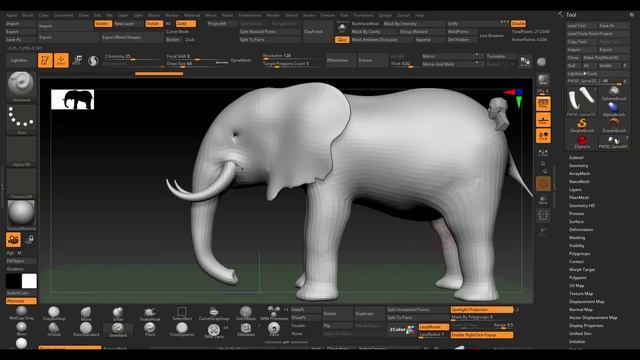Choose the Standard brush in bottom shelf
The width and height of the screenshot is (640, 360).
pyautogui.click(x=118, y=329)
